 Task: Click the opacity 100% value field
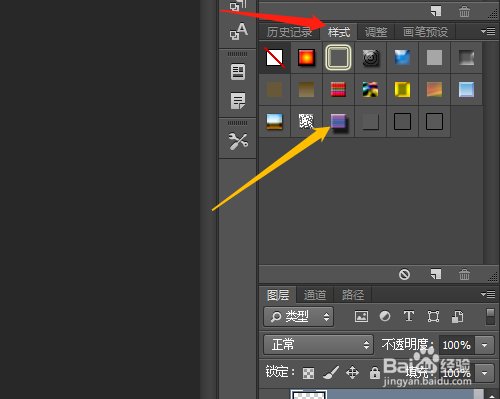pos(457,345)
